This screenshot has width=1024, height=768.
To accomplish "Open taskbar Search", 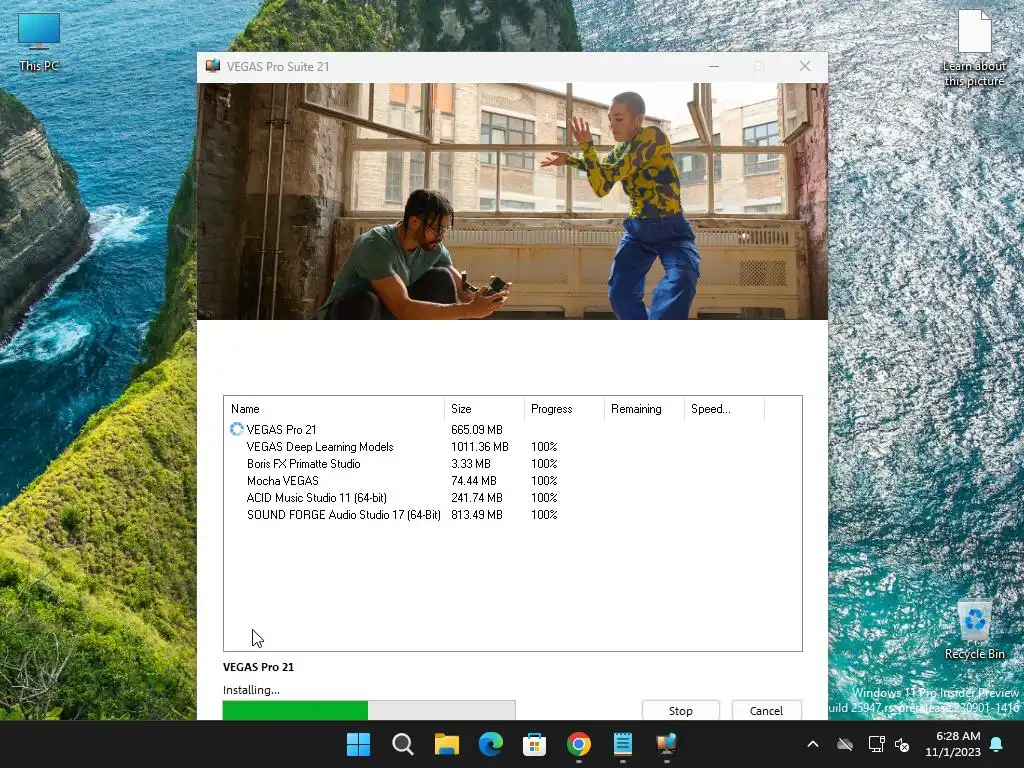I will pos(402,744).
